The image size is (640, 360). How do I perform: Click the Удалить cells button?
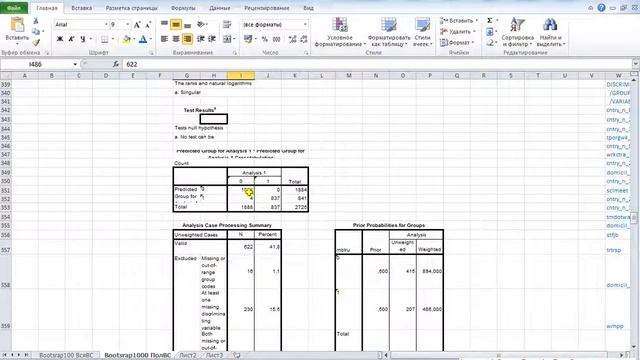coord(458,31)
